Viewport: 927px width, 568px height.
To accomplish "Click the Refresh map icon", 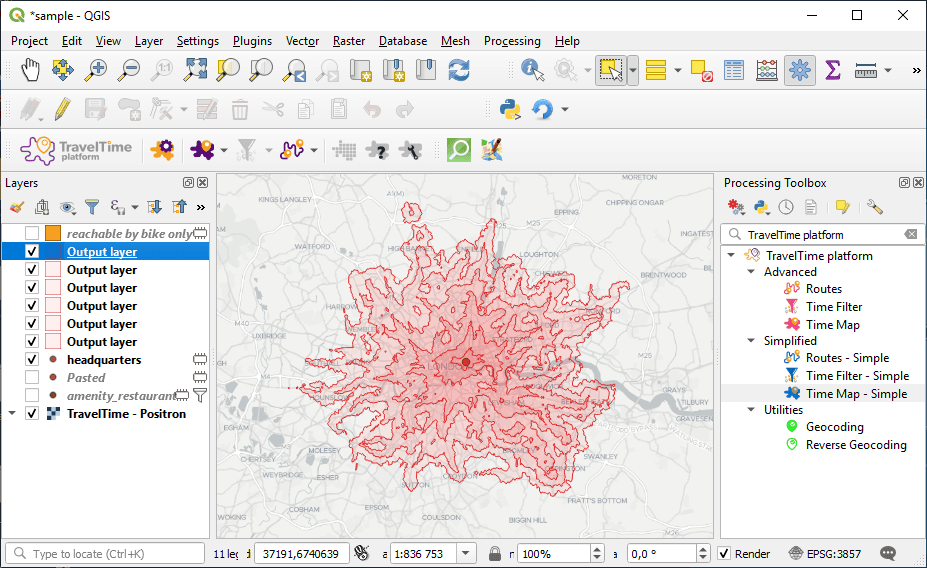I will click(x=459, y=70).
